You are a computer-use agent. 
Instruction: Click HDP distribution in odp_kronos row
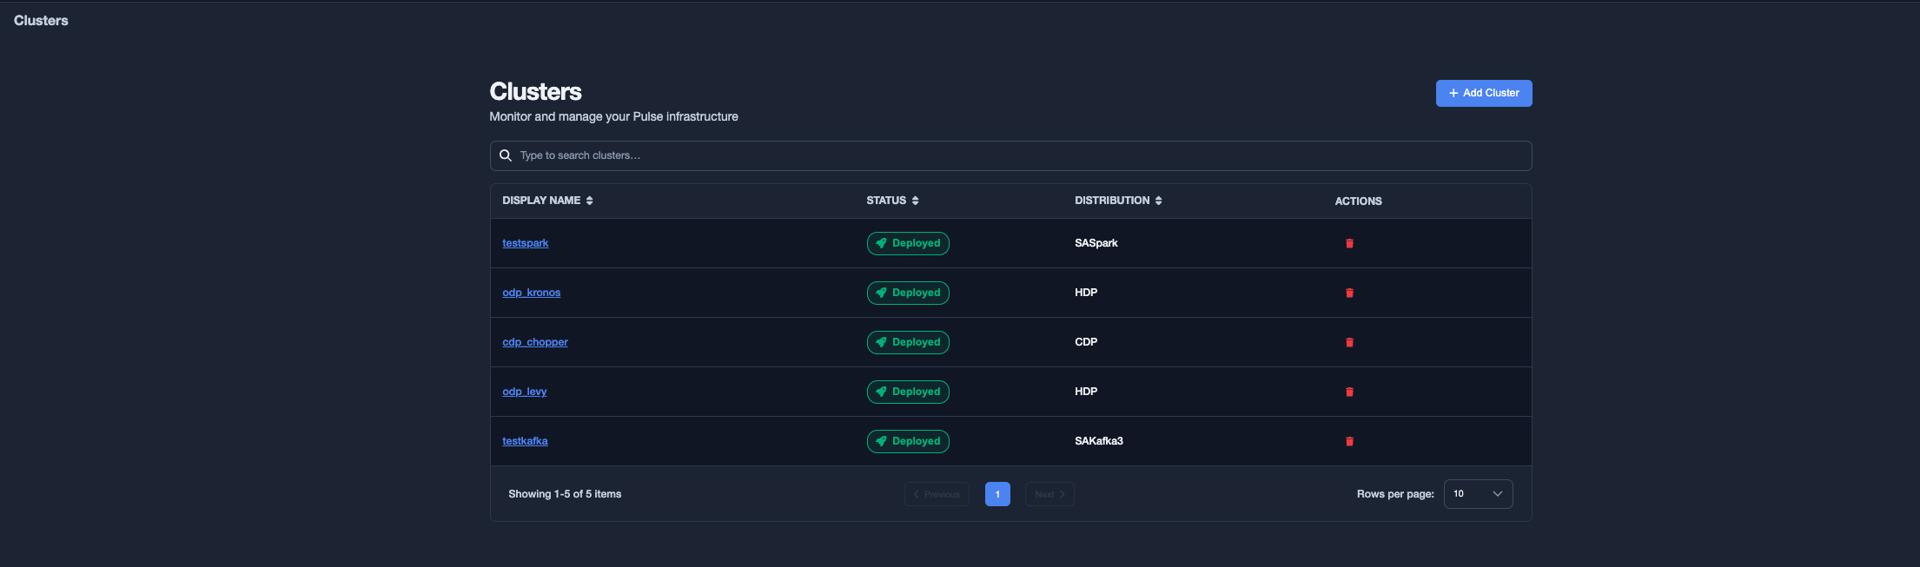coord(1086,293)
